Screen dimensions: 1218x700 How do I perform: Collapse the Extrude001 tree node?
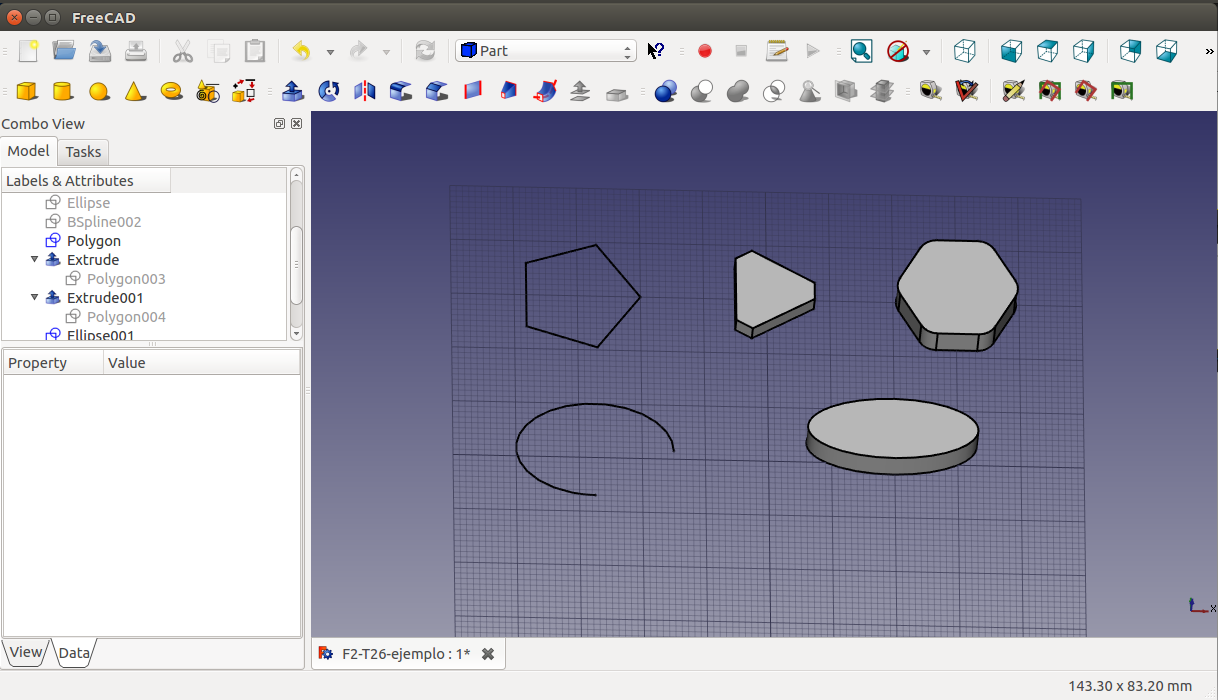[35, 298]
